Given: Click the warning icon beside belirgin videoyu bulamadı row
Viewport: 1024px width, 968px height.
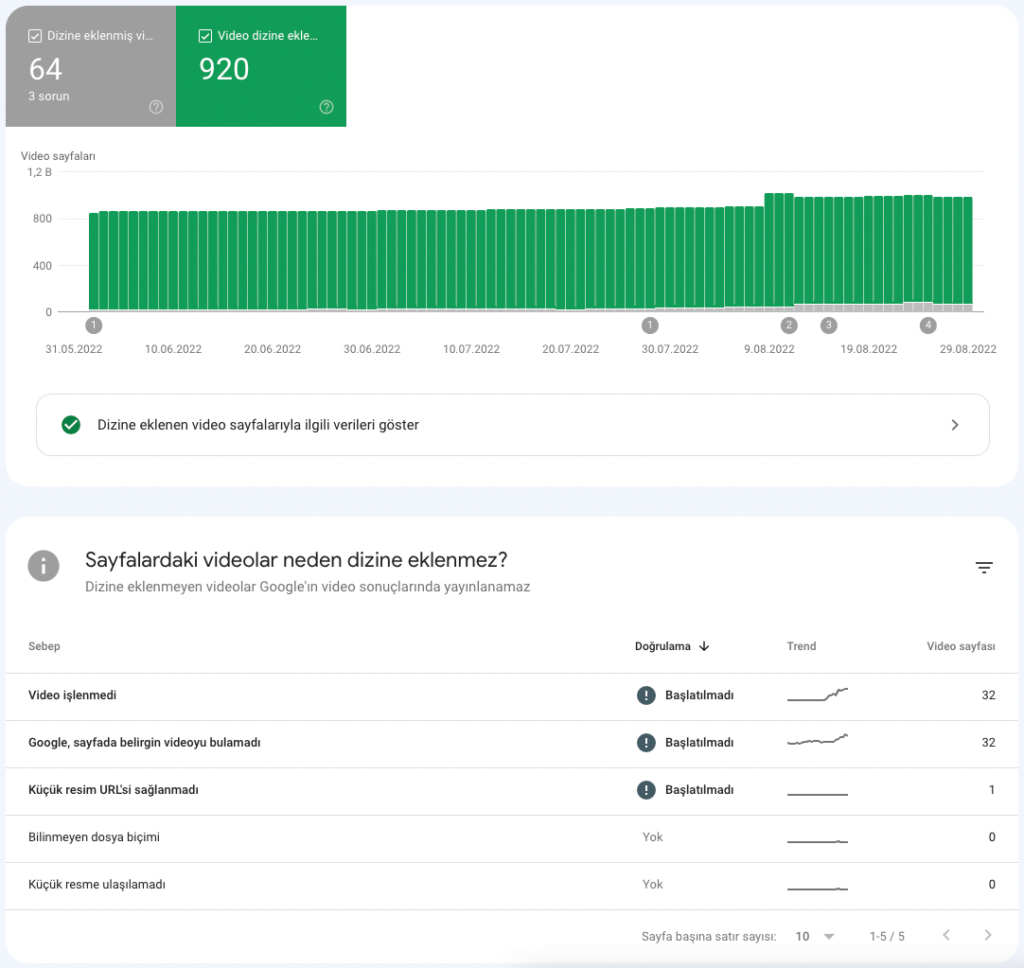Looking at the screenshot, I should pos(646,742).
